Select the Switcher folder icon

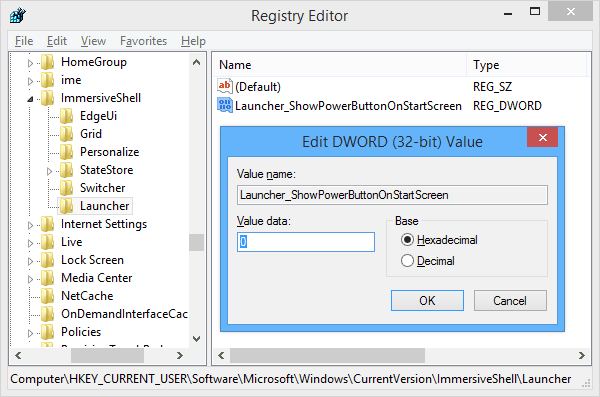pyautogui.click(x=67, y=188)
